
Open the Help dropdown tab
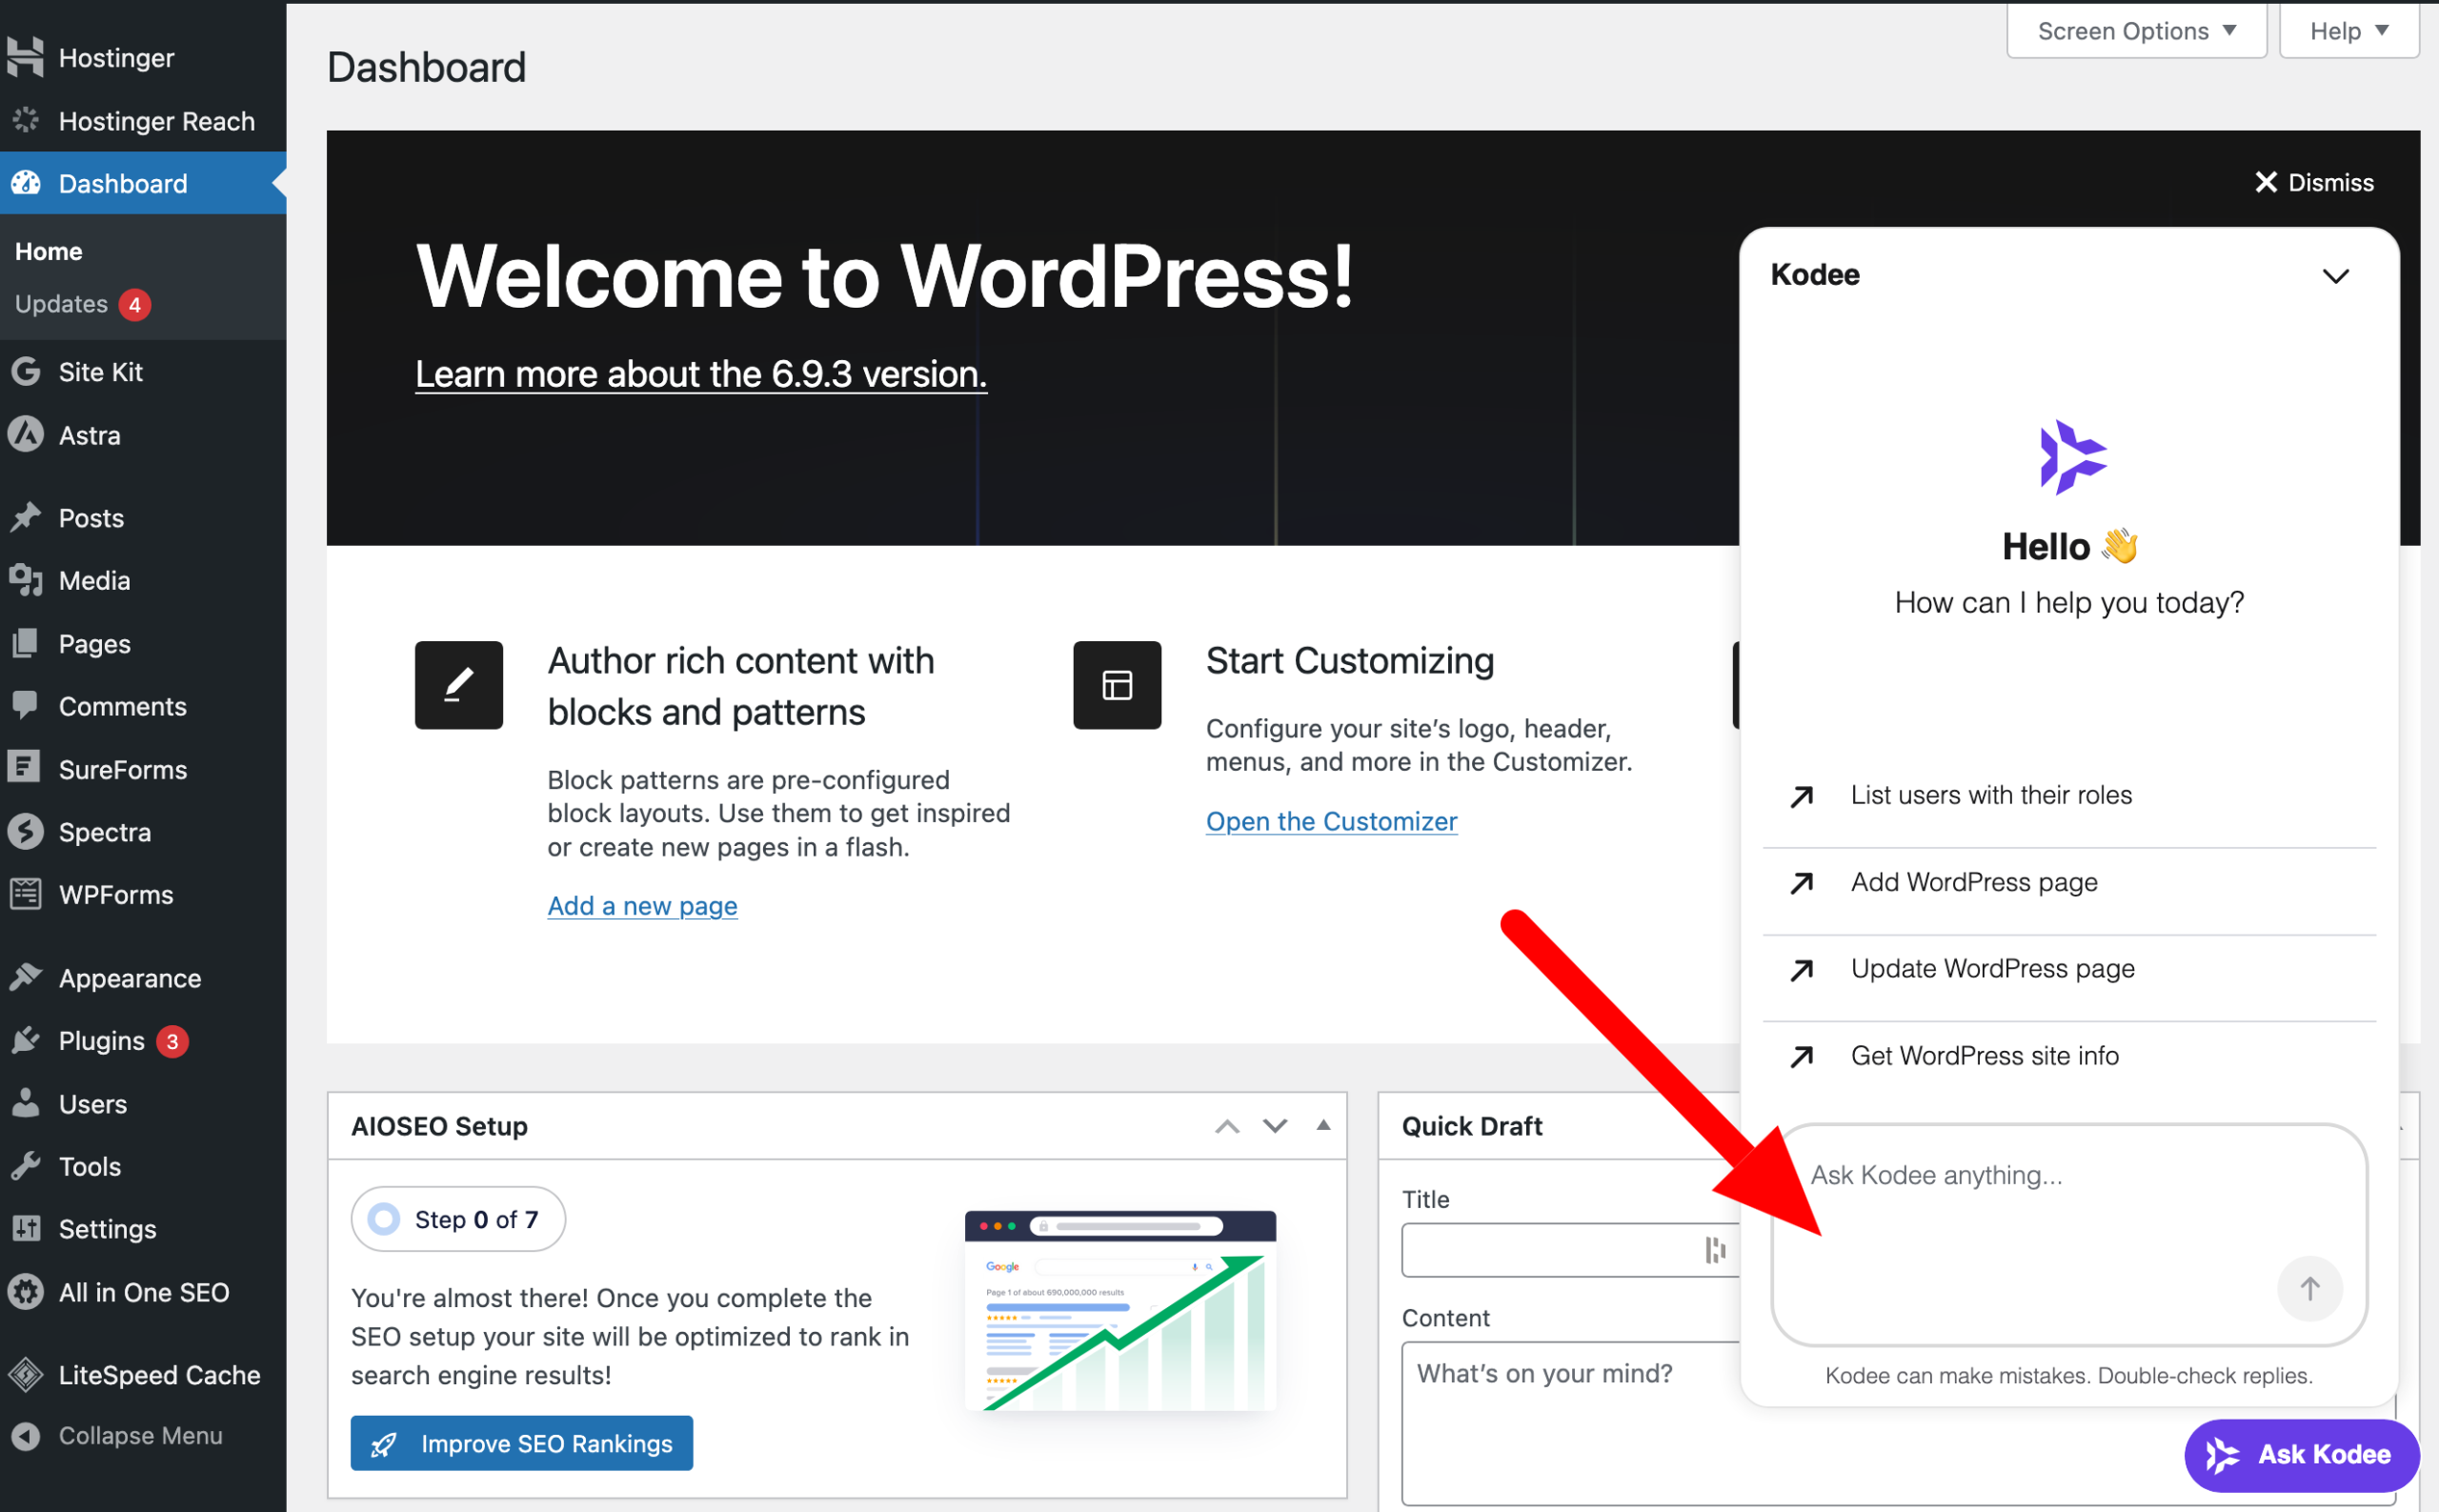coord(2348,31)
